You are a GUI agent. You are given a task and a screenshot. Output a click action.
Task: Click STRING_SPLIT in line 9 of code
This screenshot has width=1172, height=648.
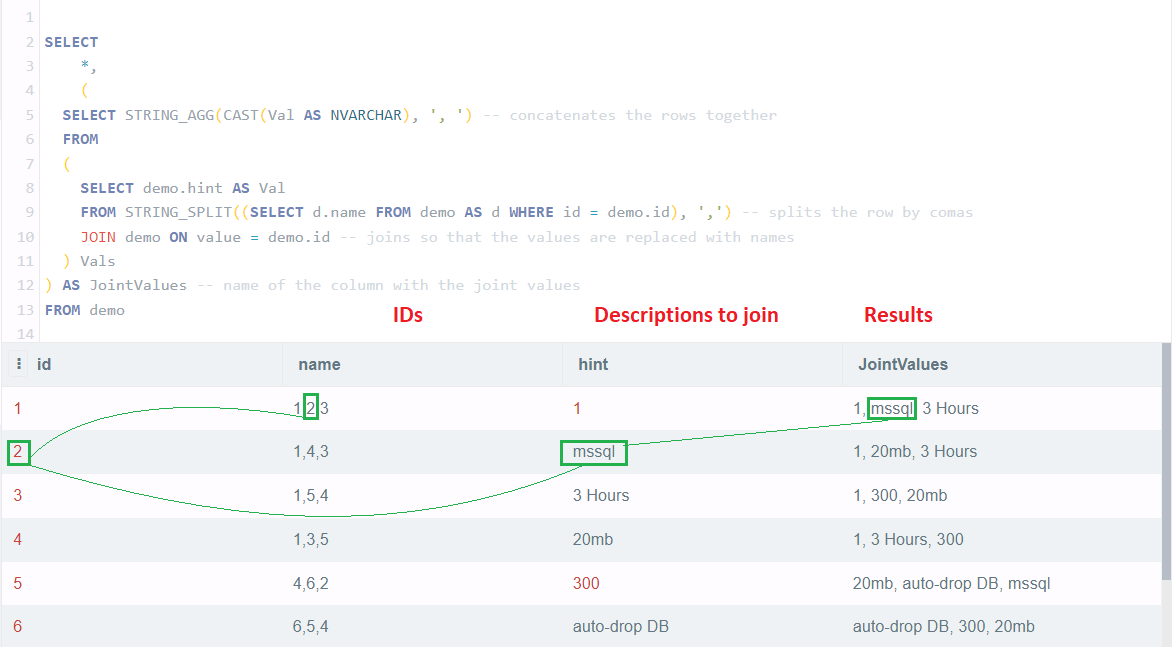(x=179, y=212)
